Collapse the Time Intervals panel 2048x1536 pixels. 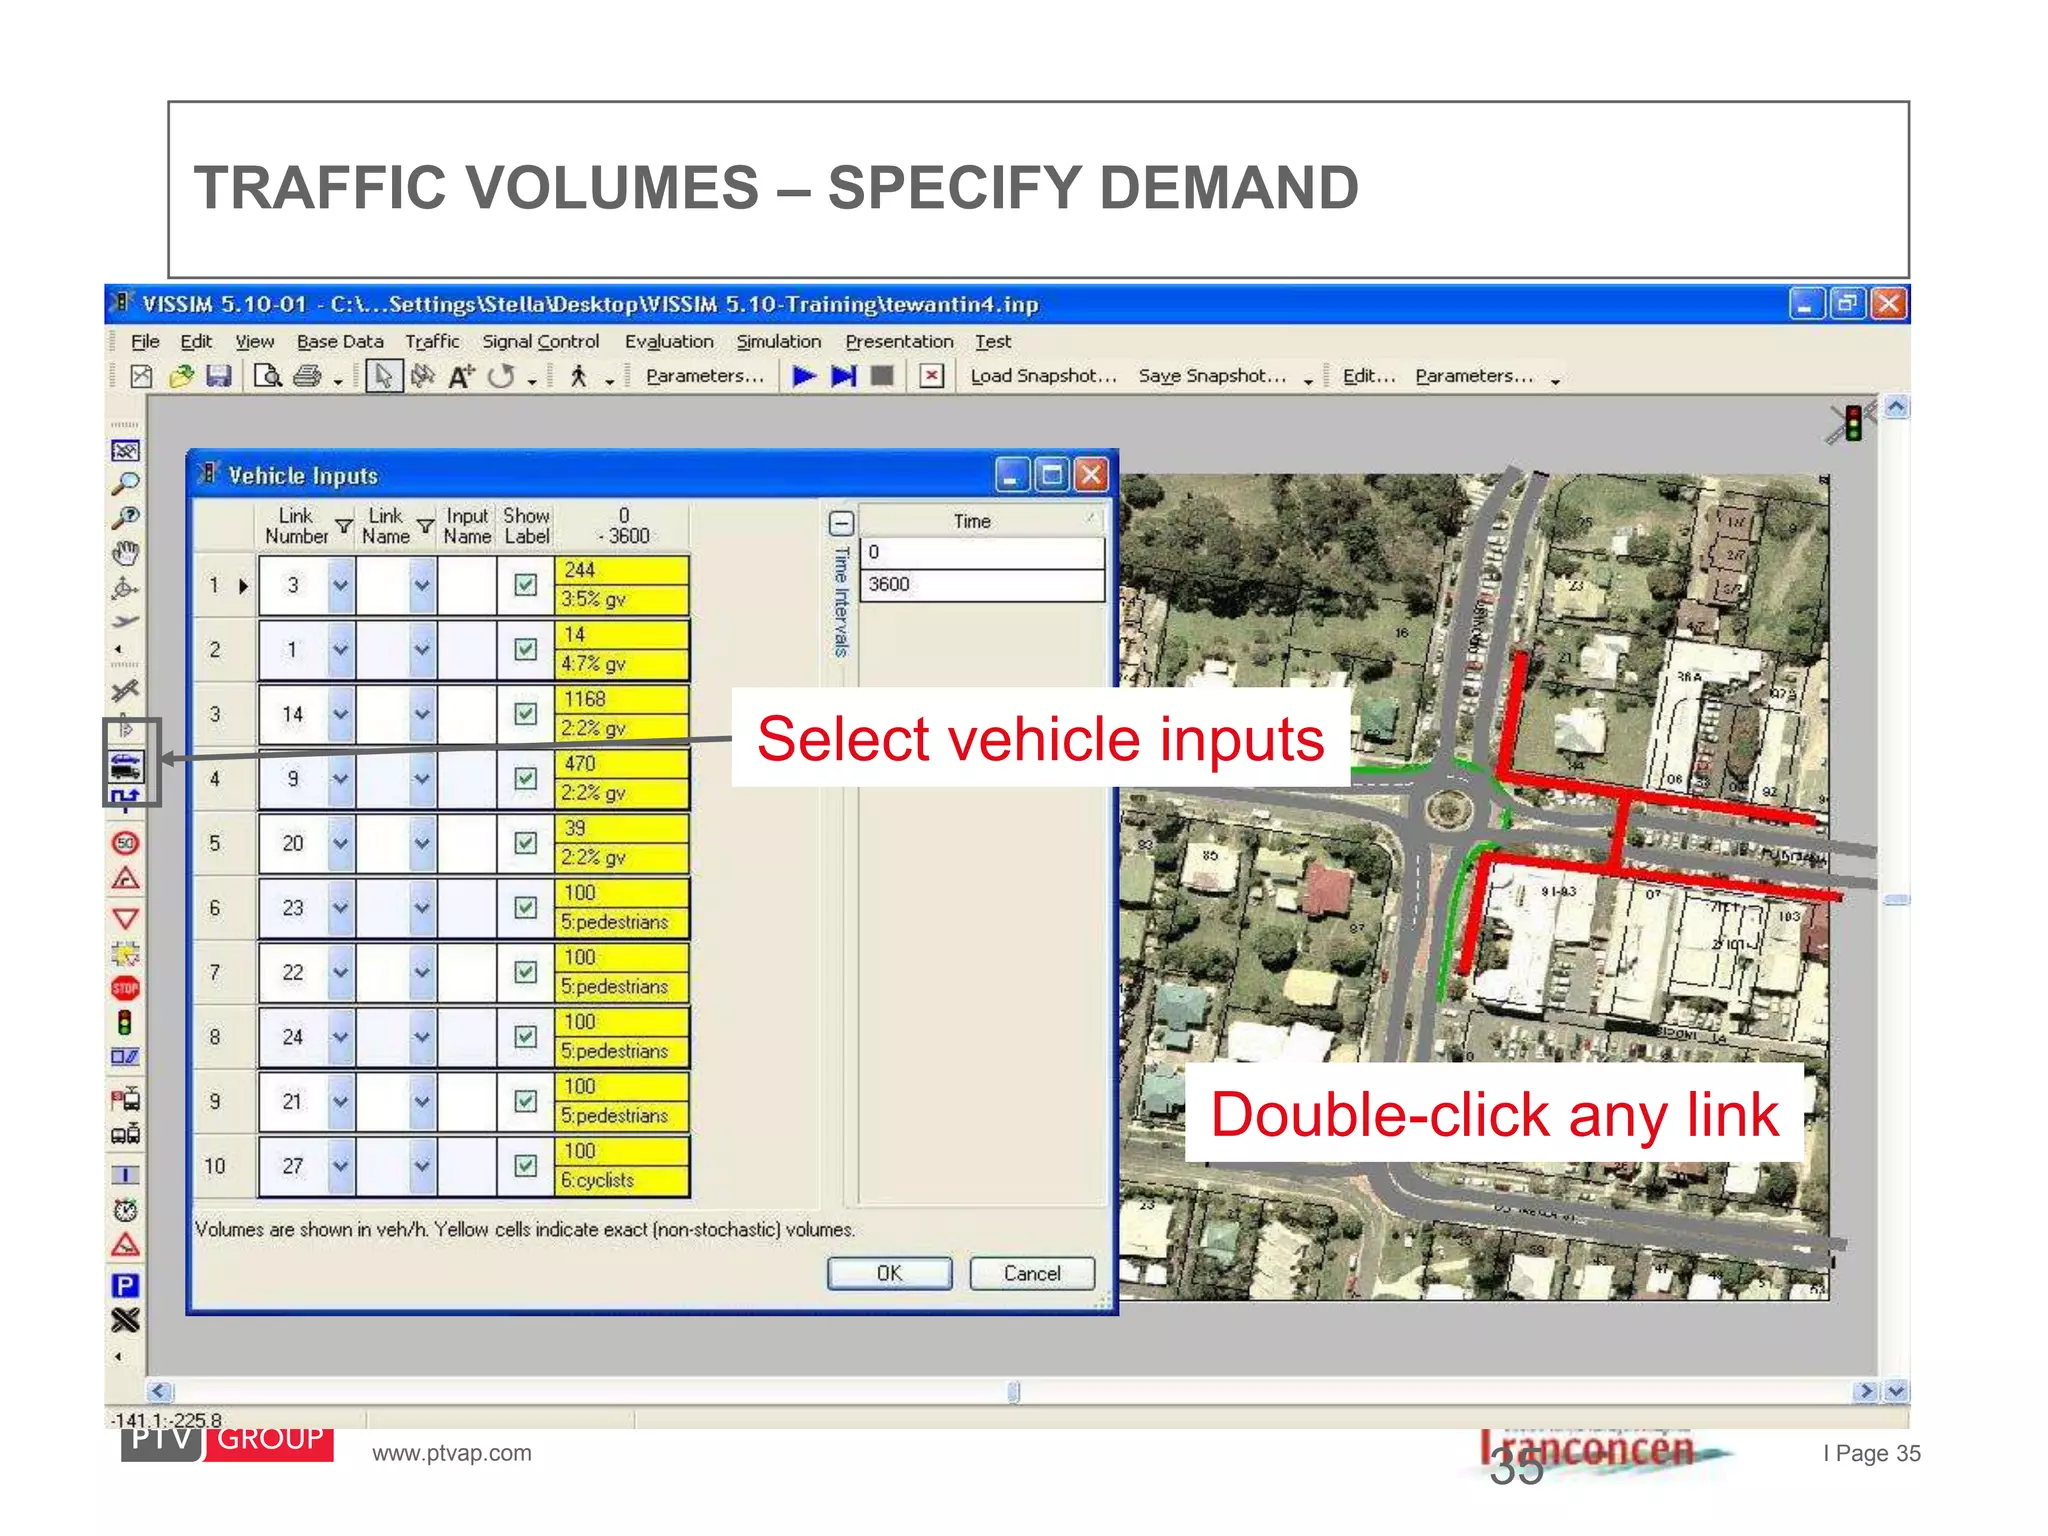click(x=842, y=523)
